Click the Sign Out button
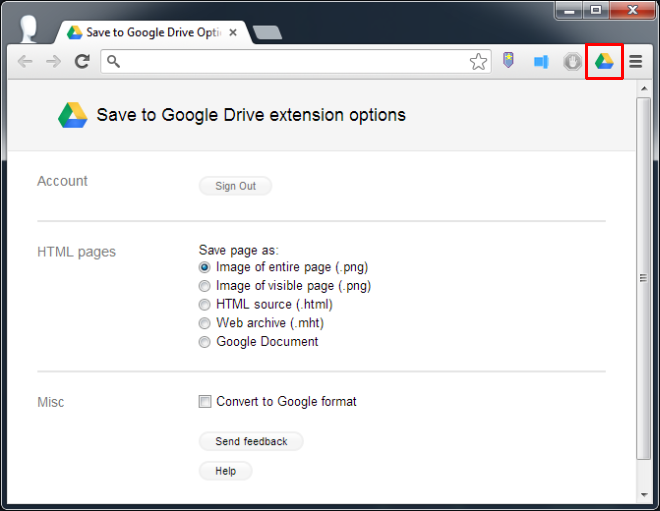The width and height of the screenshot is (660, 511). click(235, 186)
